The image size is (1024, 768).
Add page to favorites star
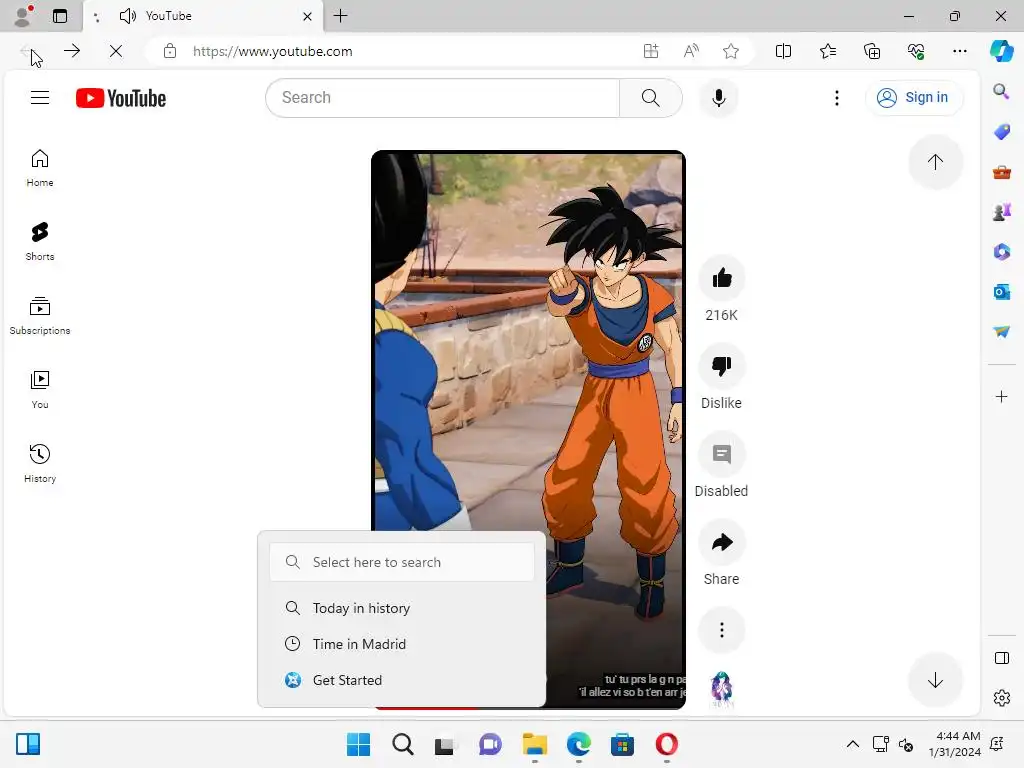pyautogui.click(x=731, y=51)
